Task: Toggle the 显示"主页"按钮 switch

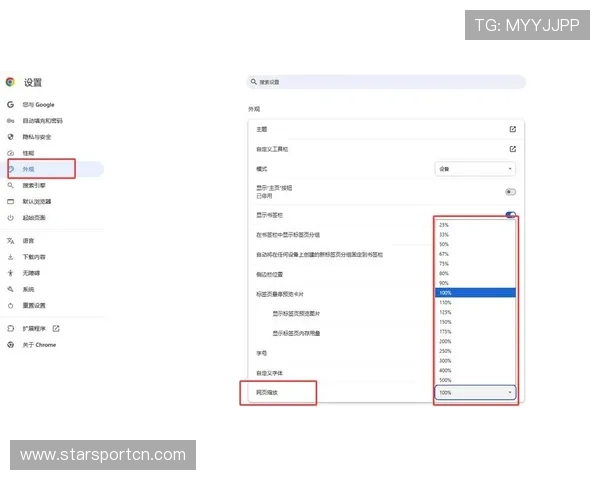Action: coord(511,191)
